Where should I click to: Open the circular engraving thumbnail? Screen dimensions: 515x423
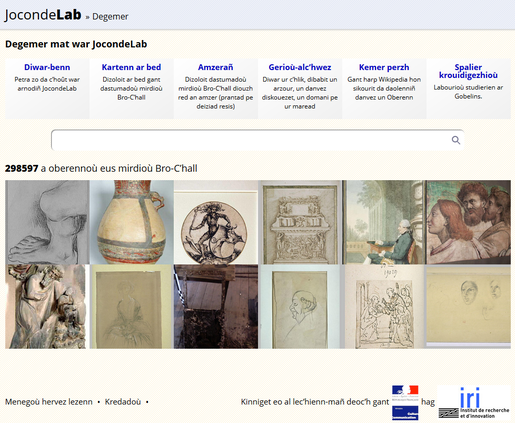(x=216, y=222)
